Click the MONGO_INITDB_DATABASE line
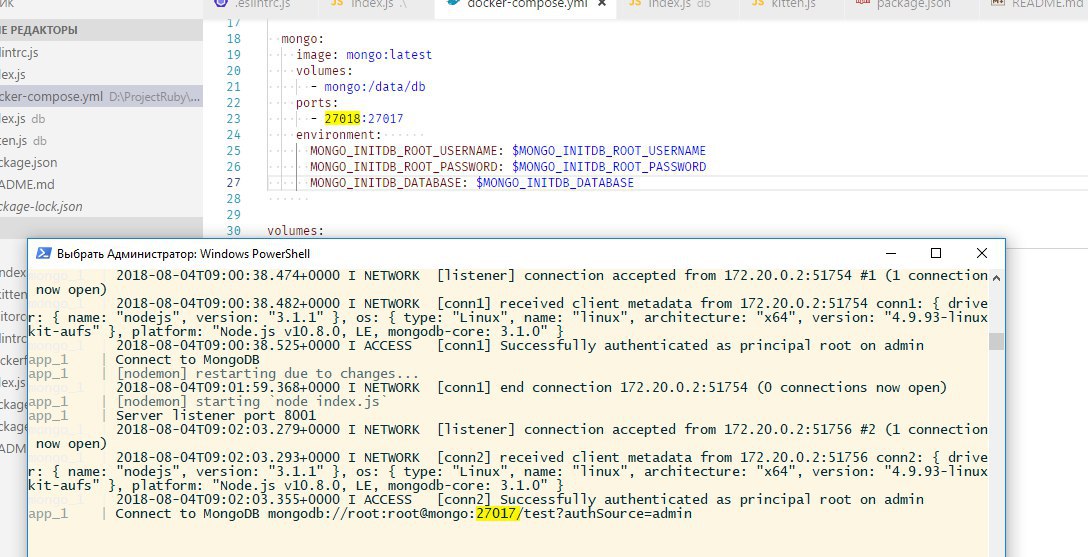This screenshot has height=557, width=1088. tap(472, 182)
